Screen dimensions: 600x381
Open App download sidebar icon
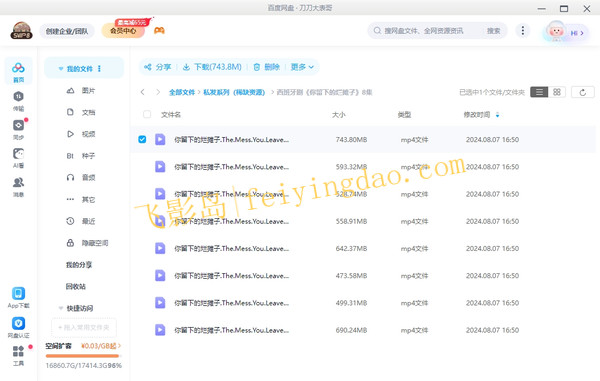coord(18,298)
